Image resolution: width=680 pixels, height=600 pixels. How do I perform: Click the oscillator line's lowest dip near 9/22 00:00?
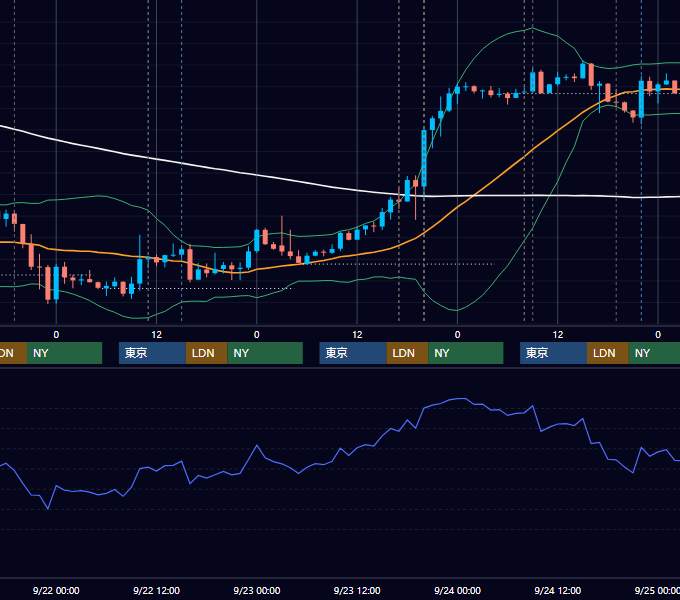(x=48, y=508)
